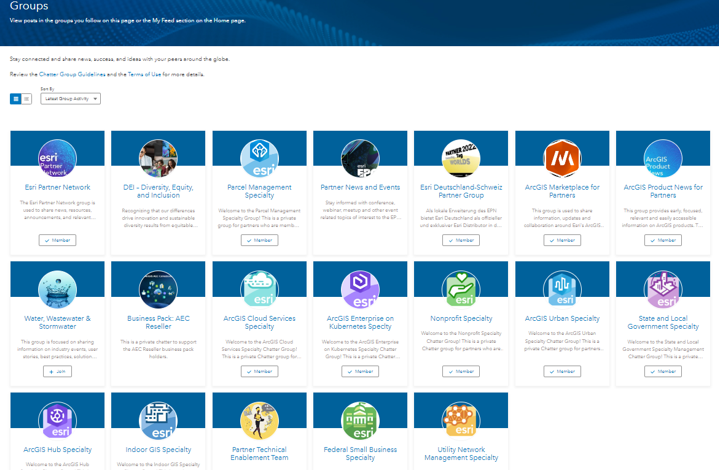Toggle Member status for ArcGIS Cloud Services Specialty

(259, 371)
